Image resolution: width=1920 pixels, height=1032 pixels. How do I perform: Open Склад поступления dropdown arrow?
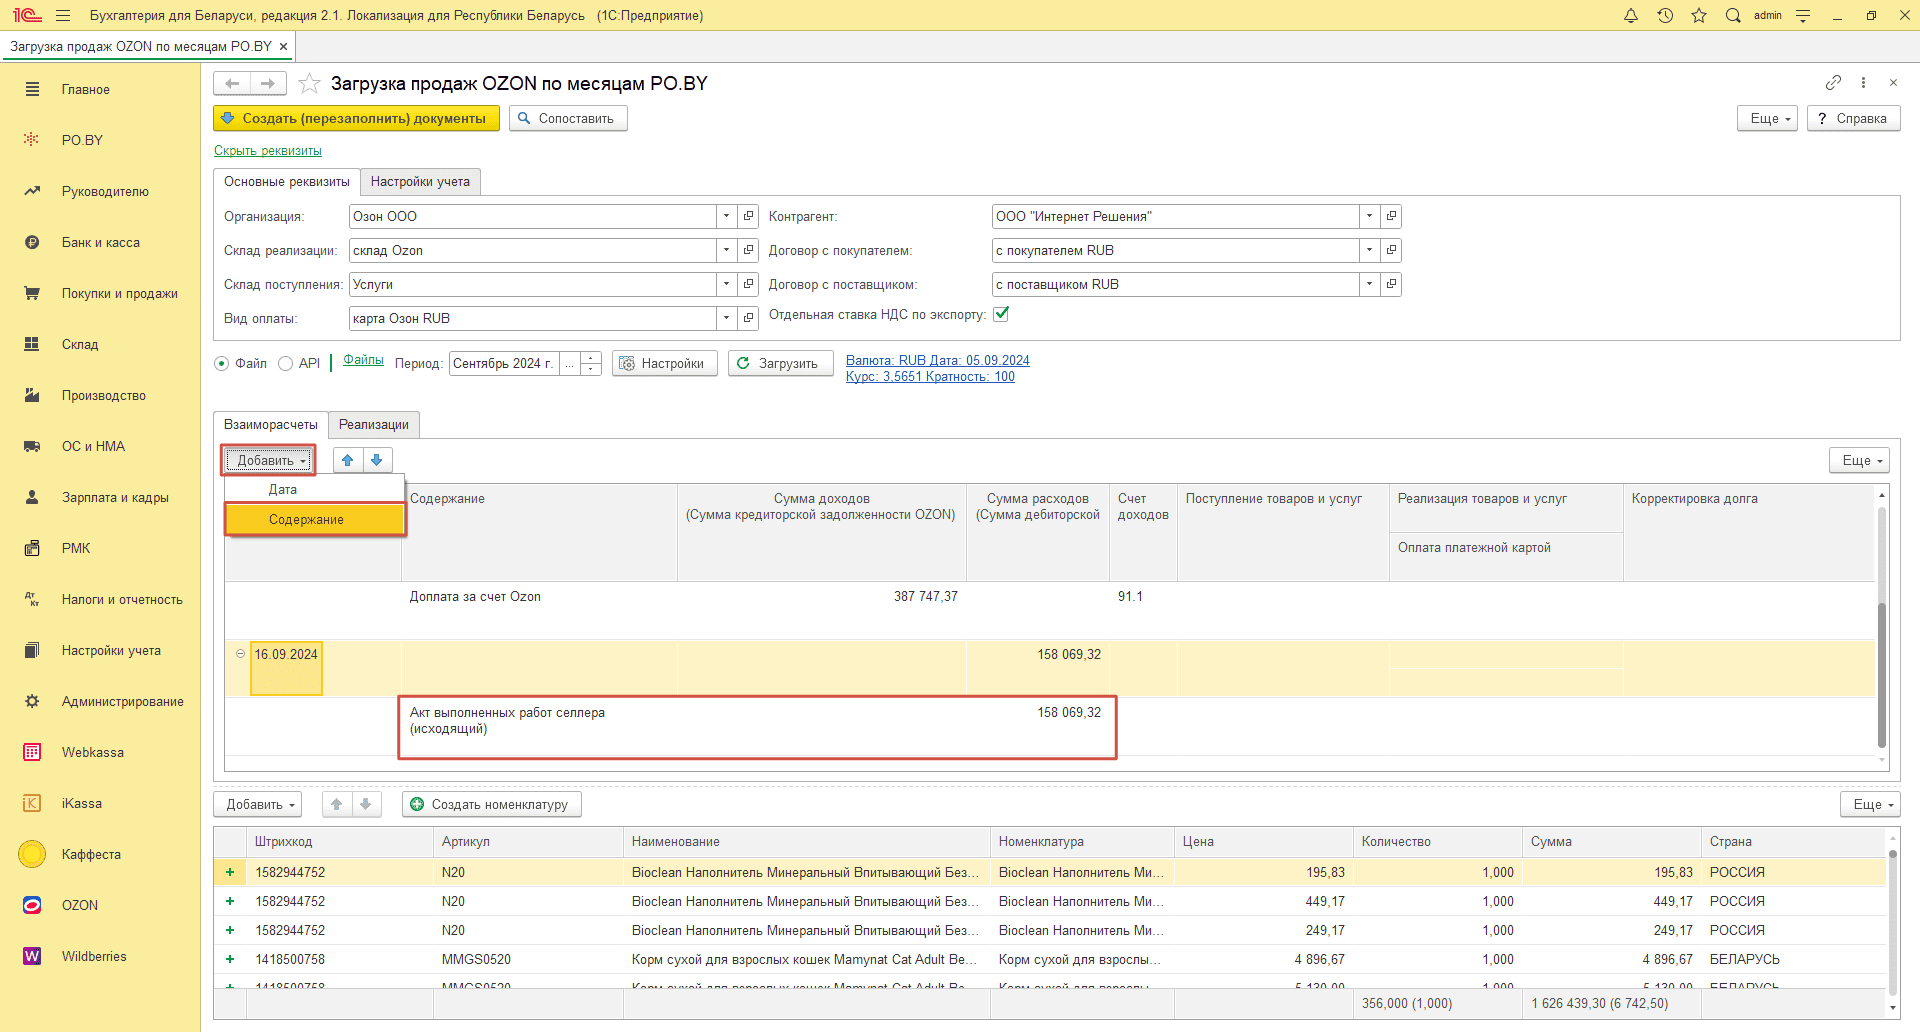click(x=727, y=284)
